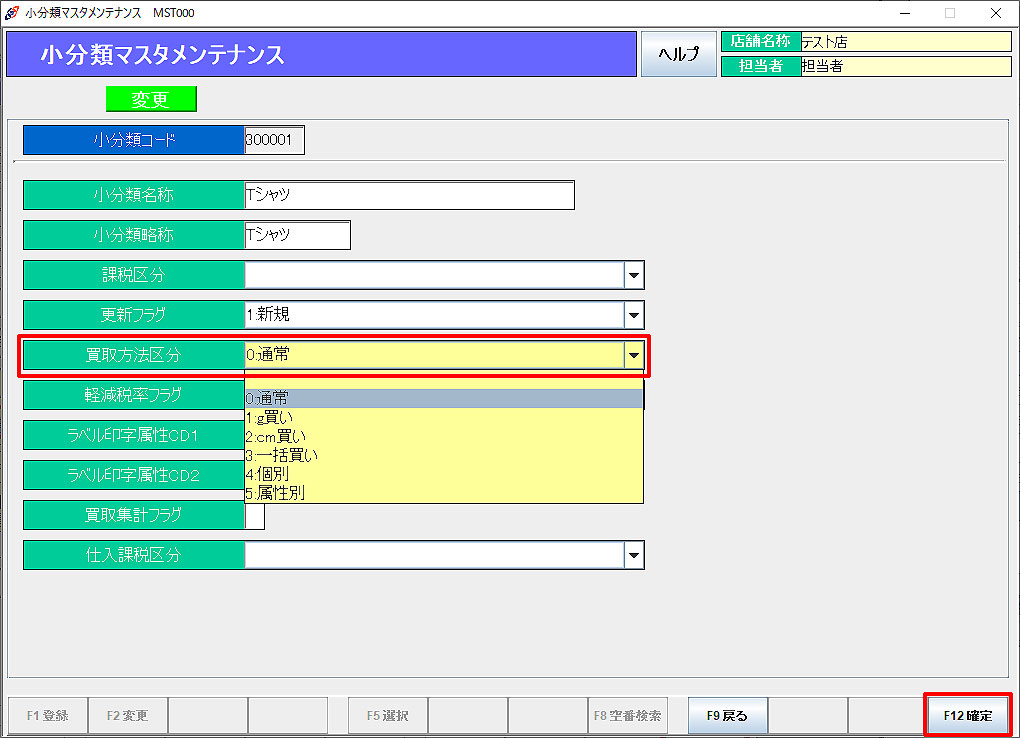Image resolution: width=1020 pixels, height=738 pixels.
Task: Toggle the 買取集計フラグ checkbox
Action: (255, 516)
